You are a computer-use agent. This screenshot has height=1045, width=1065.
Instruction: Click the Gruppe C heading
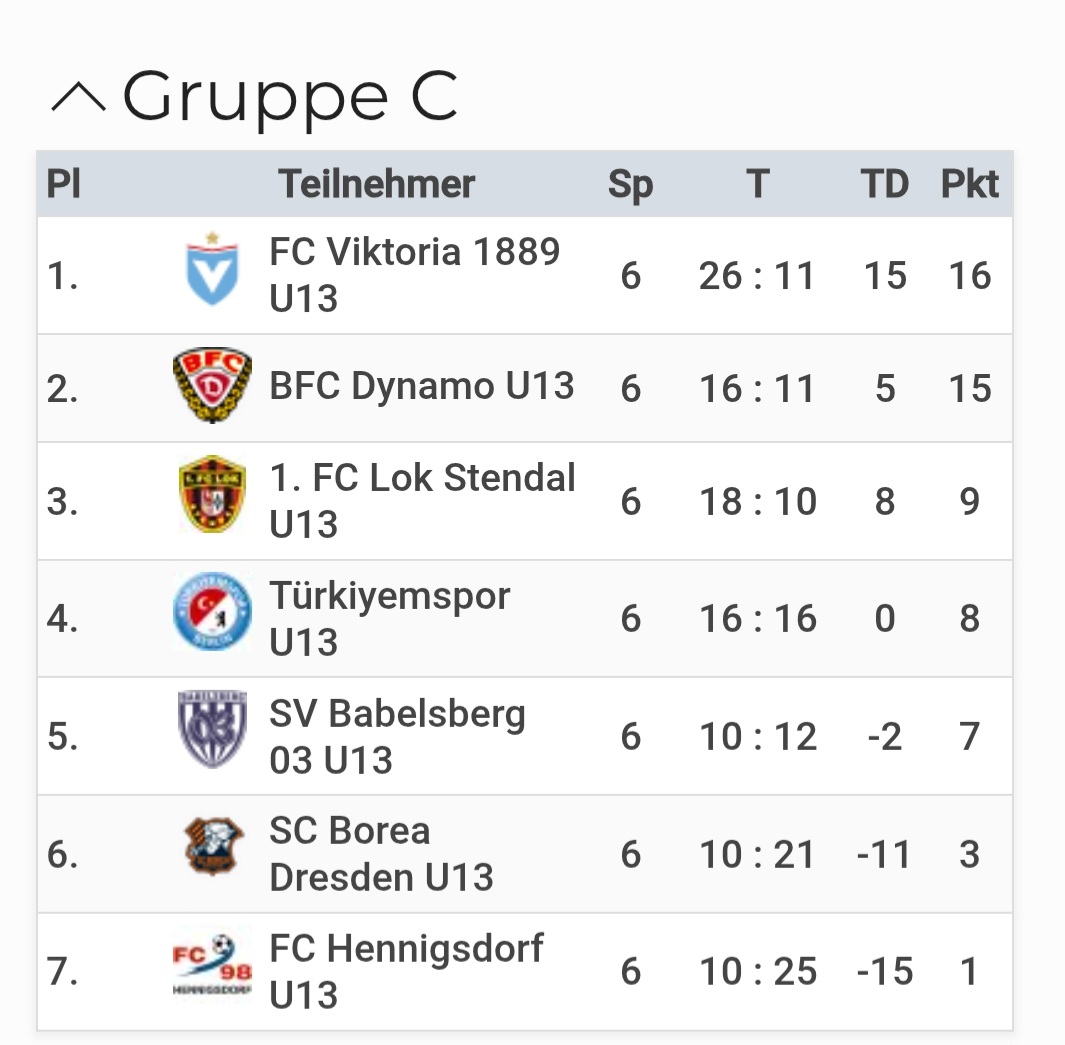pyautogui.click(x=290, y=97)
